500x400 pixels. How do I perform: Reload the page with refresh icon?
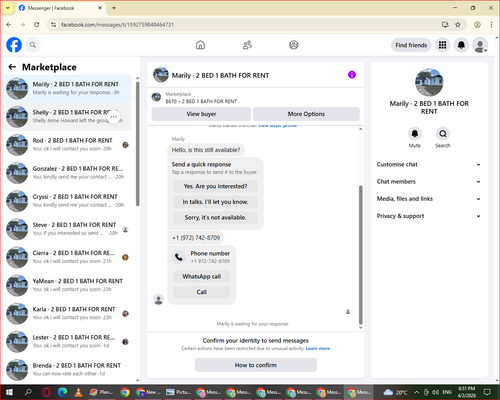pyautogui.click(x=37, y=25)
